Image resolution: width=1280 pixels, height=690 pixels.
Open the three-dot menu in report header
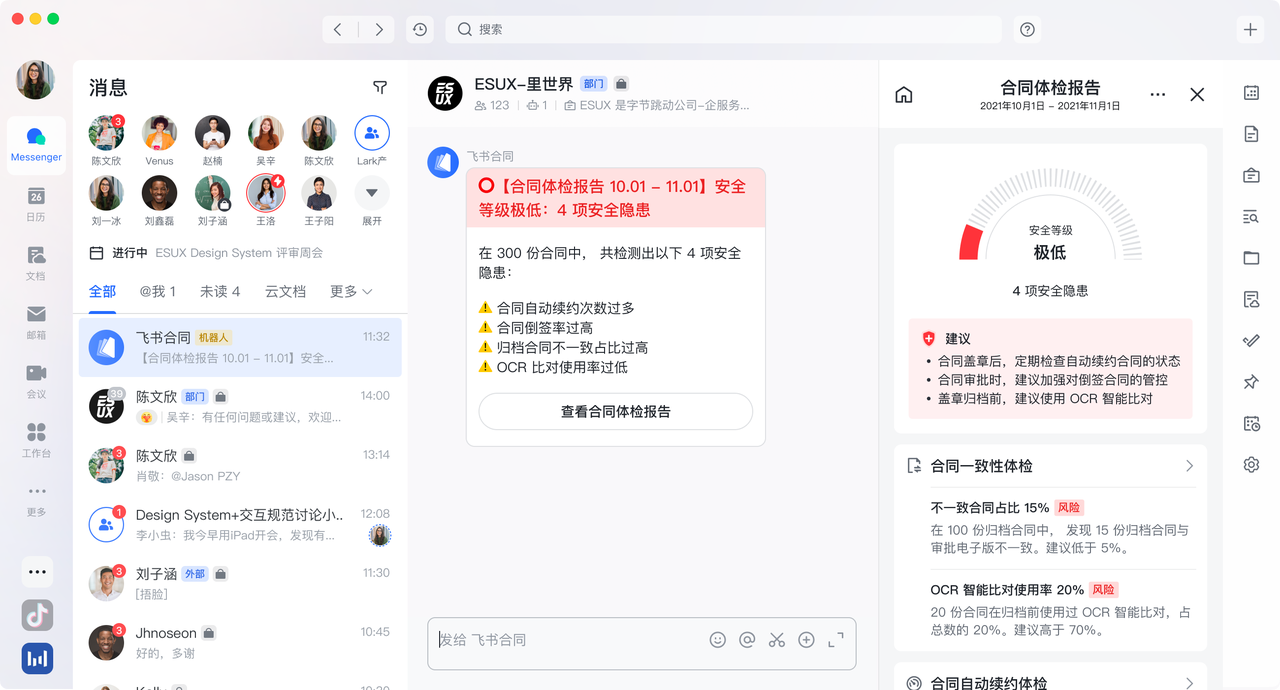point(1158,95)
